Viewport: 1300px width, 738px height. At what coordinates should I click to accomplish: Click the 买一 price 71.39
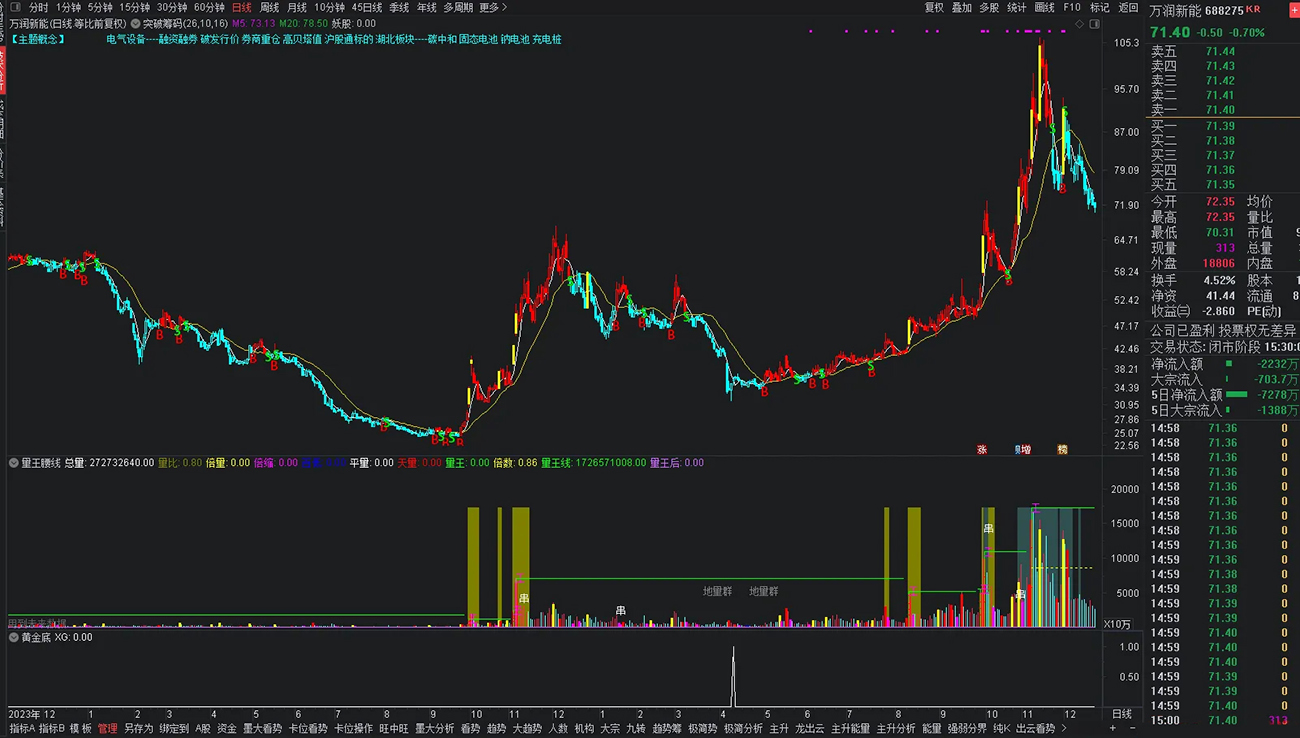[x=1220, y=126]
